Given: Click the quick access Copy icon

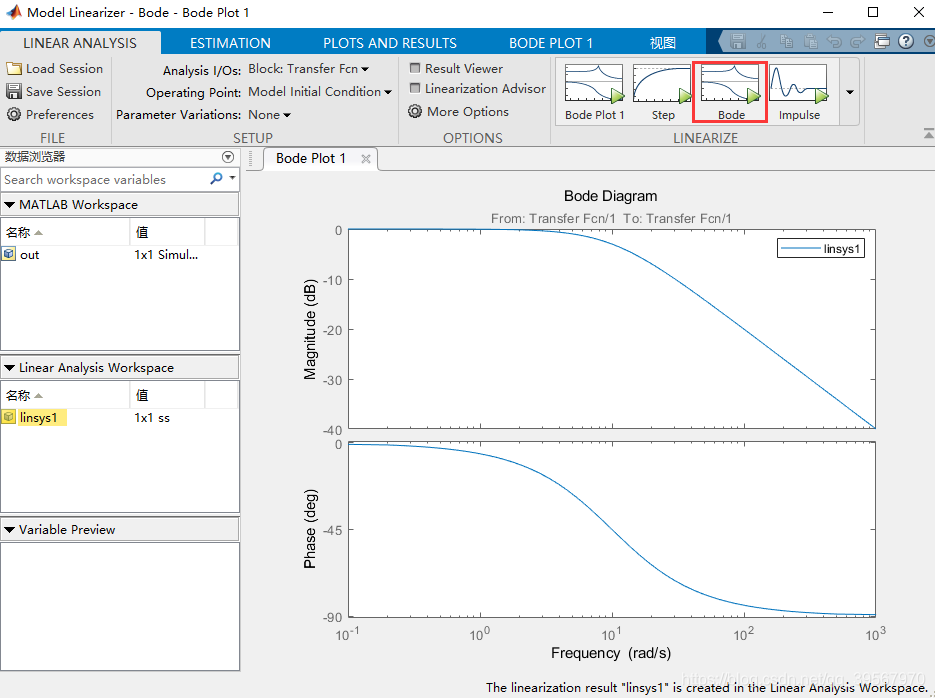Looking at the screenshot, I should (x=786, y=42).
